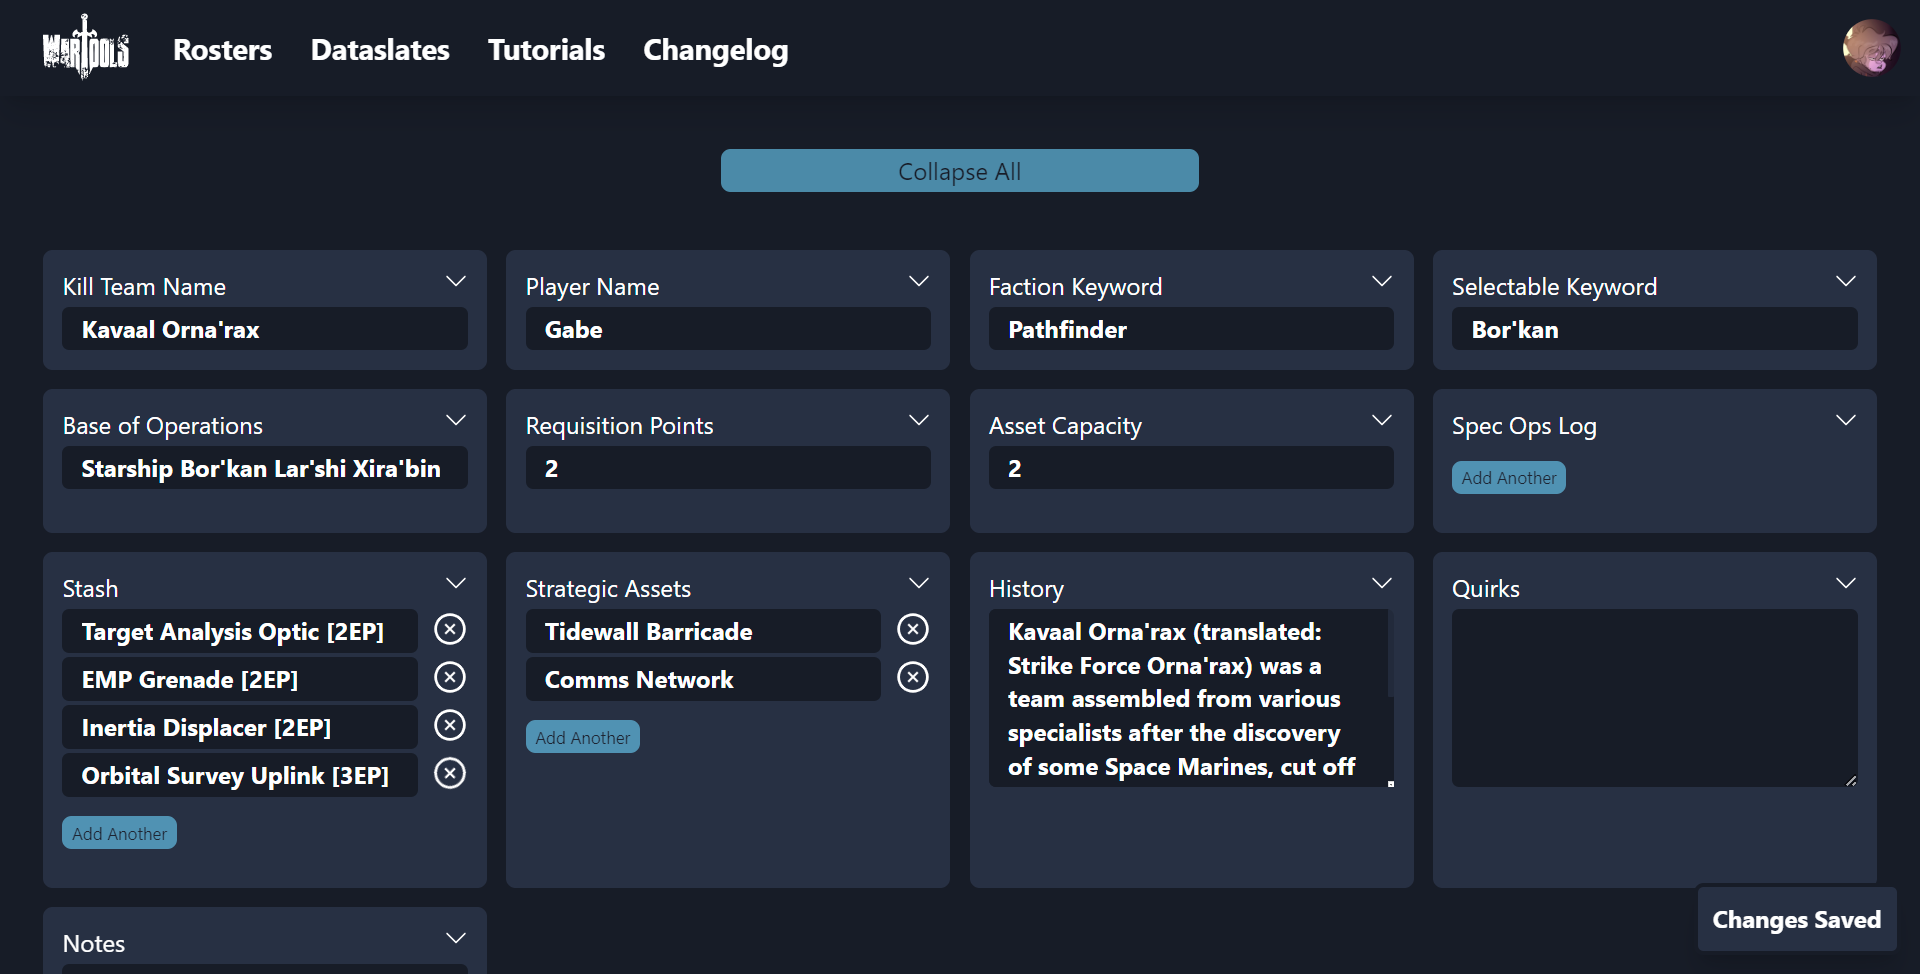Collapse the Player Name card
The width and height of the screenshot is (1921, 975).
coord(919,282)
